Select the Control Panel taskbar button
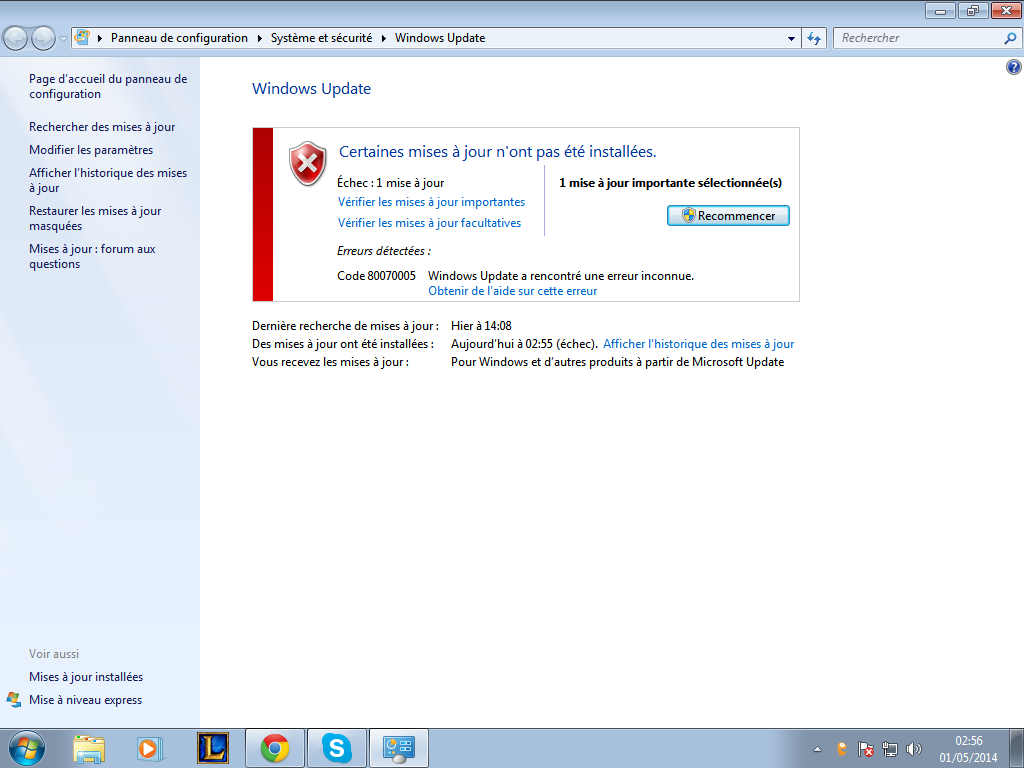 [x=399, y=748]
